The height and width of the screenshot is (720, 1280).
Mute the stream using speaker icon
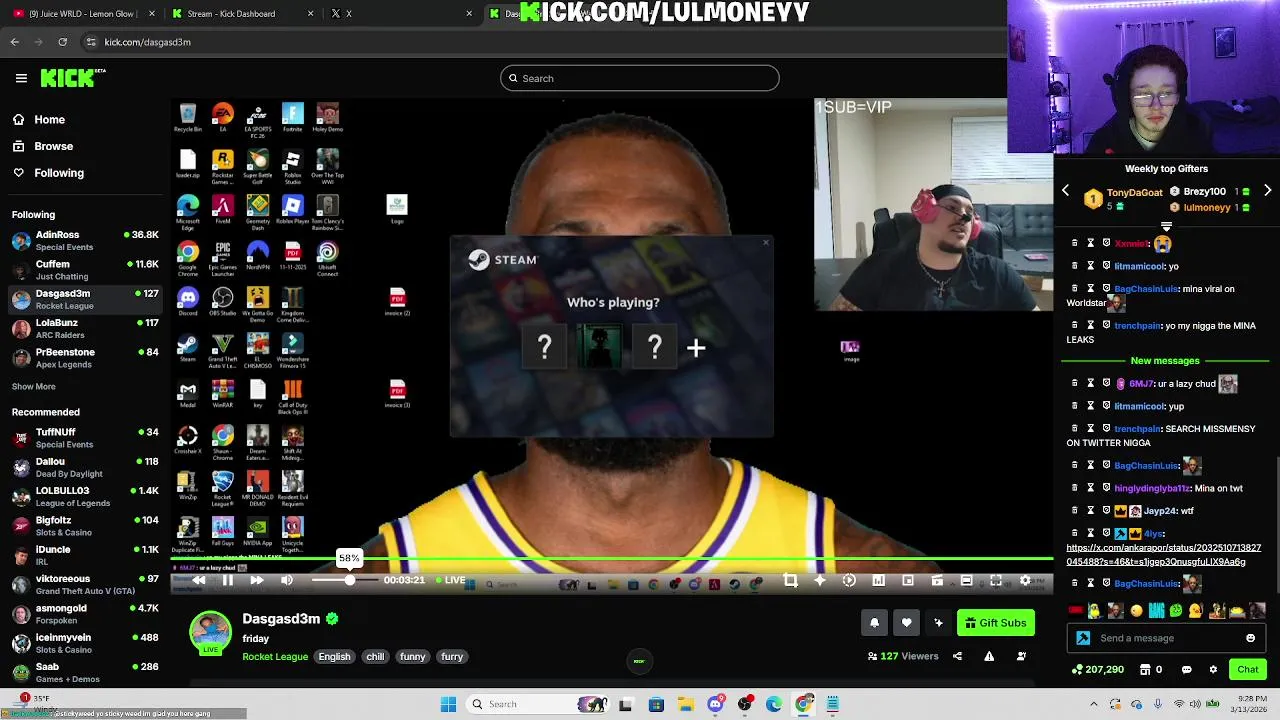click(x=287, y=580)
